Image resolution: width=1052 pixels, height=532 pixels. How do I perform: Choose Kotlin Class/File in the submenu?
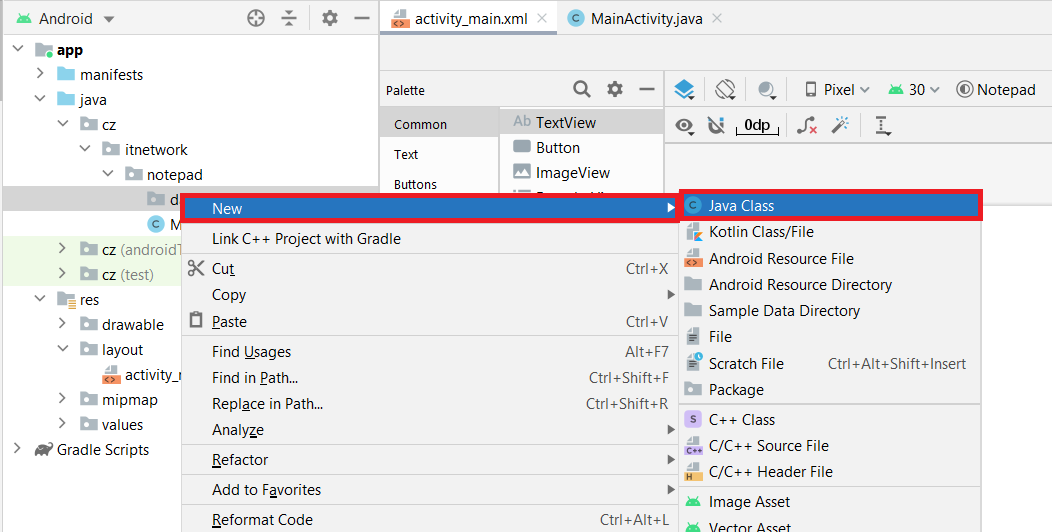pyautogui.click(x=761, y=232)
